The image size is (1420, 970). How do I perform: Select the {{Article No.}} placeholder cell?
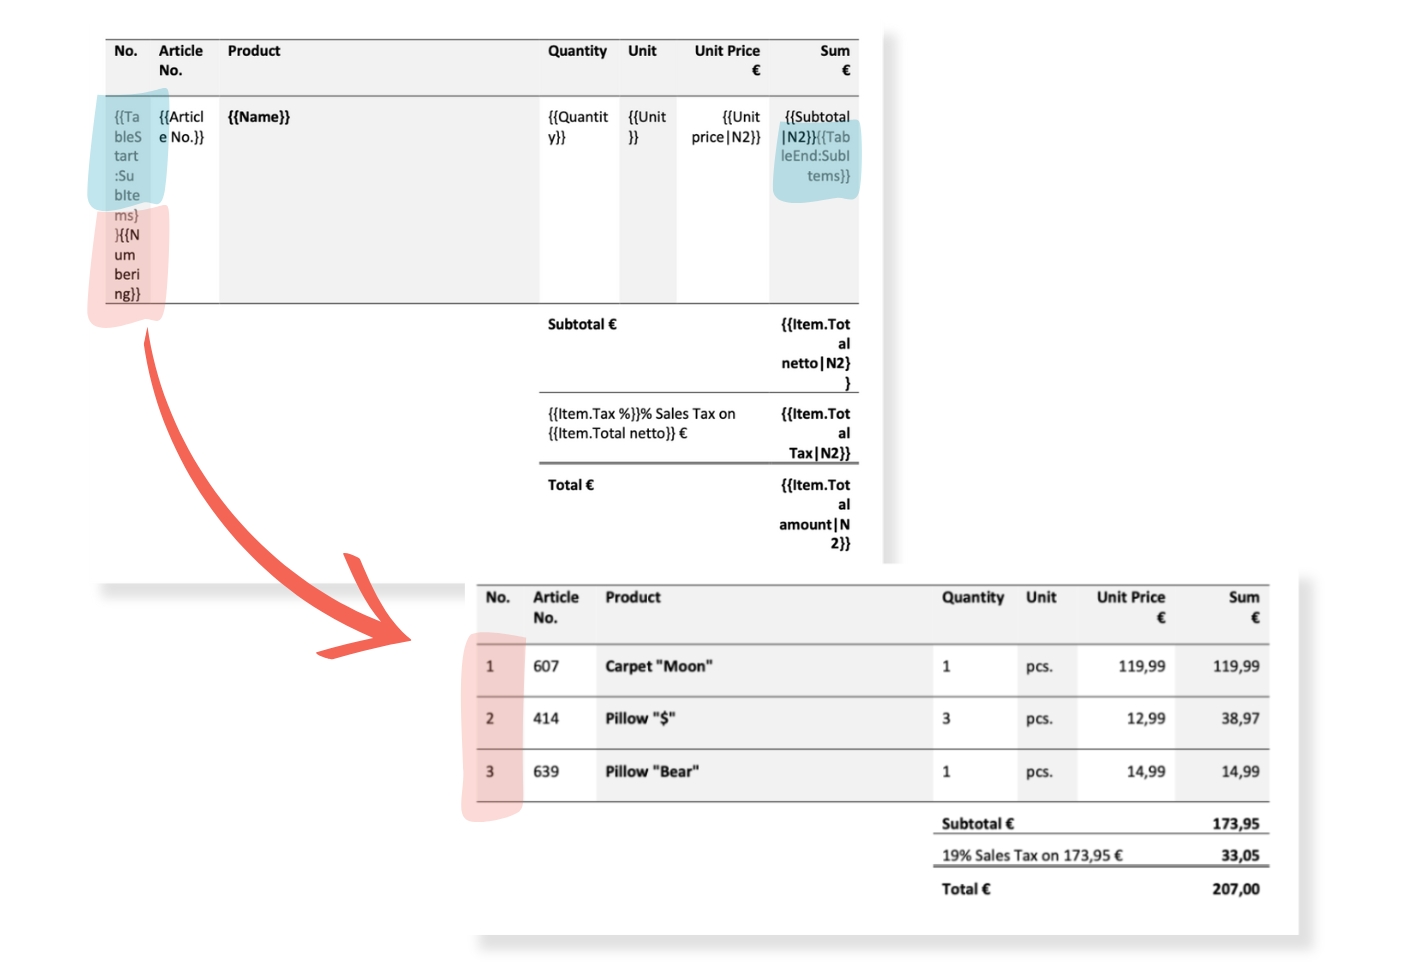point(181,127)
